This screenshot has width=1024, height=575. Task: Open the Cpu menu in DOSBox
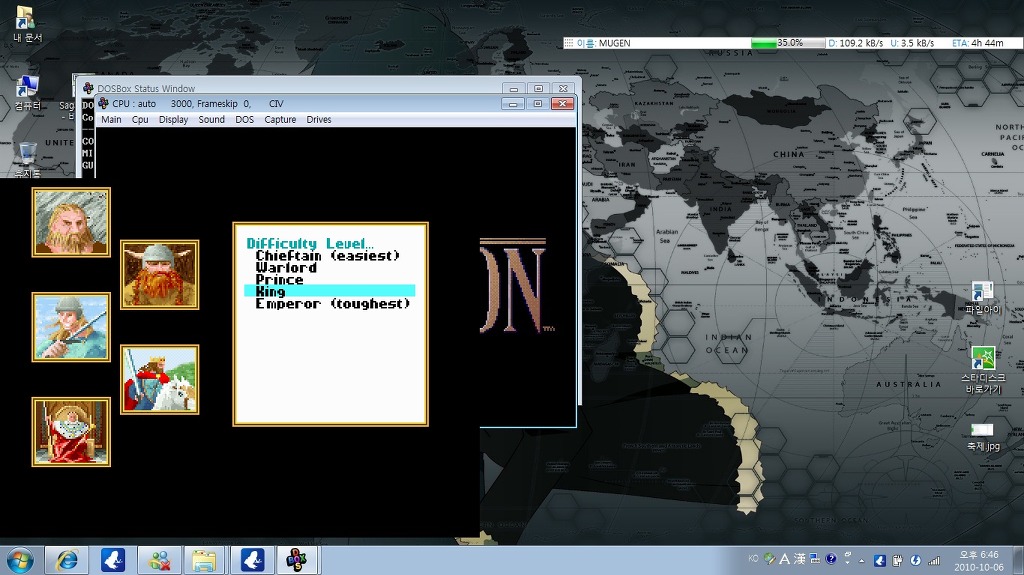click(140, 120)
